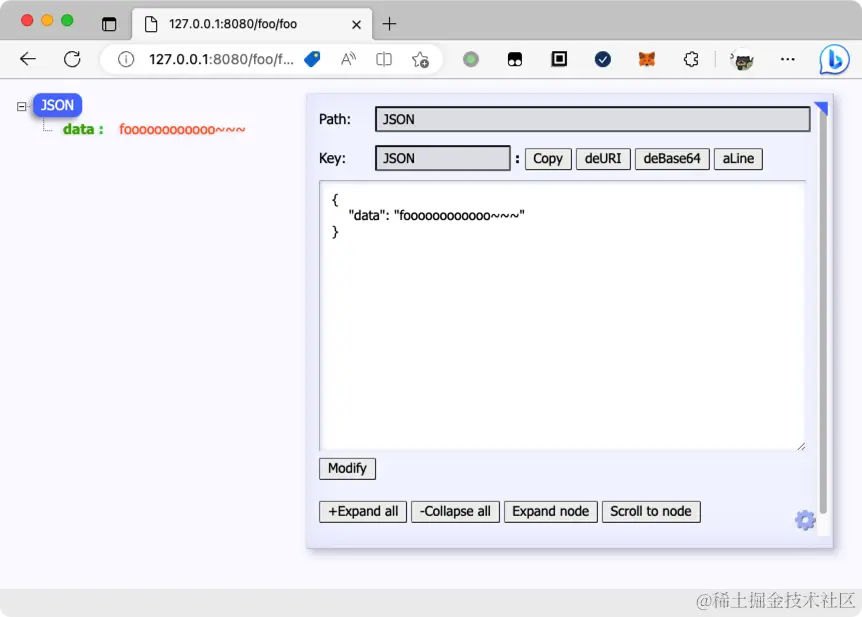
Task: Focus the Key input field
Action: click(443, 158)
